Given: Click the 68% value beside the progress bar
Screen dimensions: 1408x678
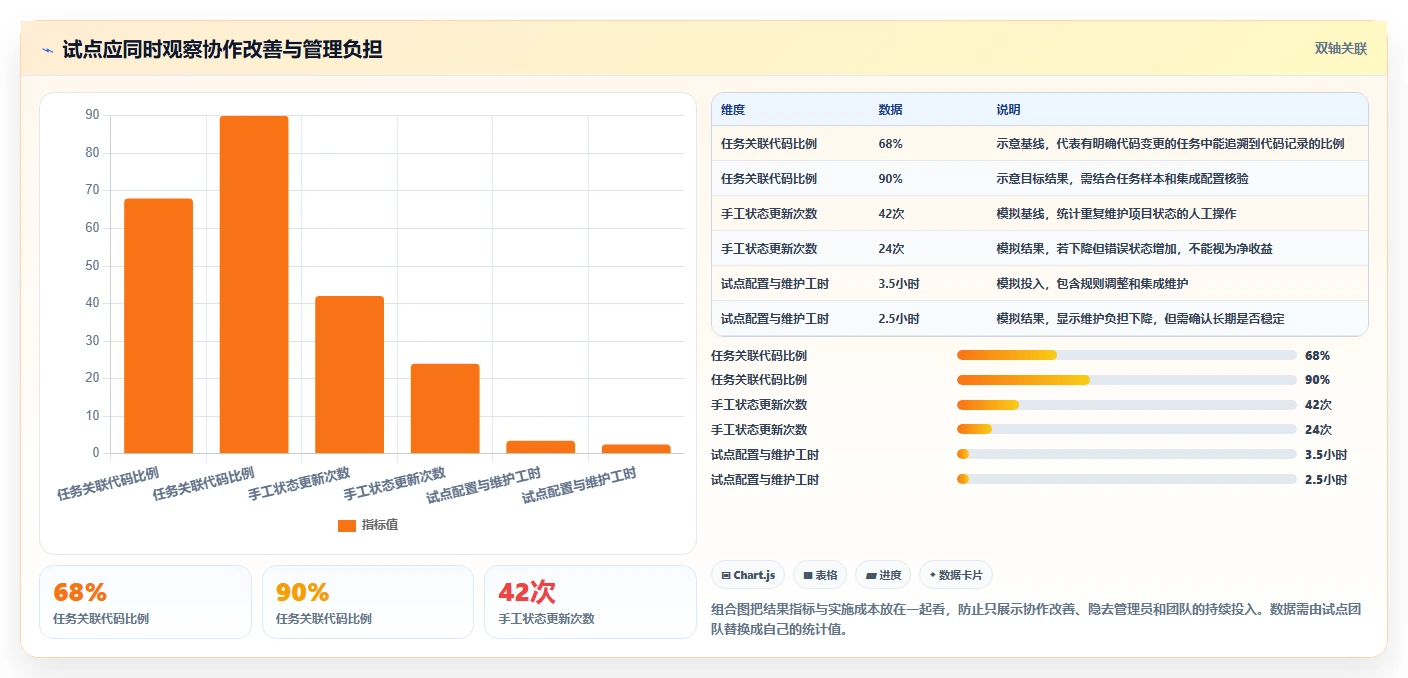Looking at the screenshot, I should [1317, 355].
